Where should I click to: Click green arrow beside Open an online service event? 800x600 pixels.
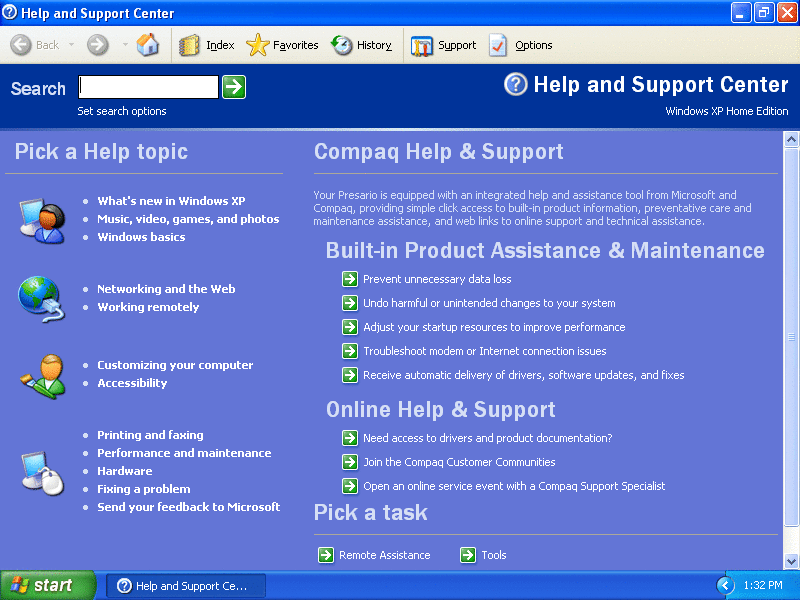(x=350, y=486)
